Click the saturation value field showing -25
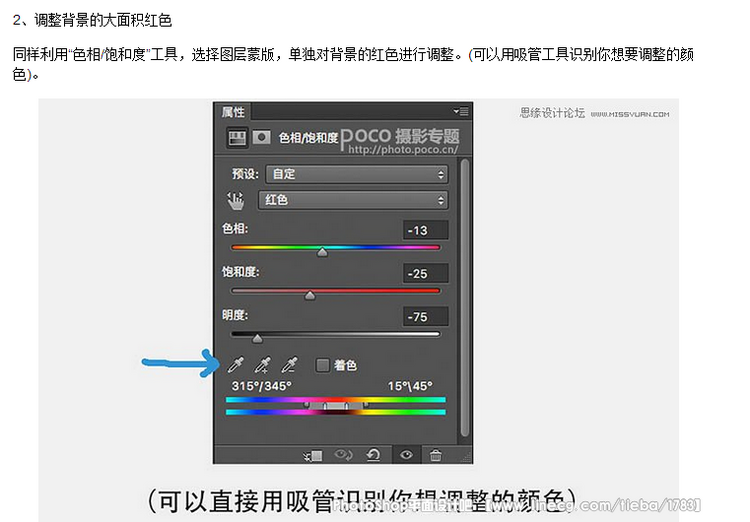The height and width of the screenshot is (522, 750). 425,274
